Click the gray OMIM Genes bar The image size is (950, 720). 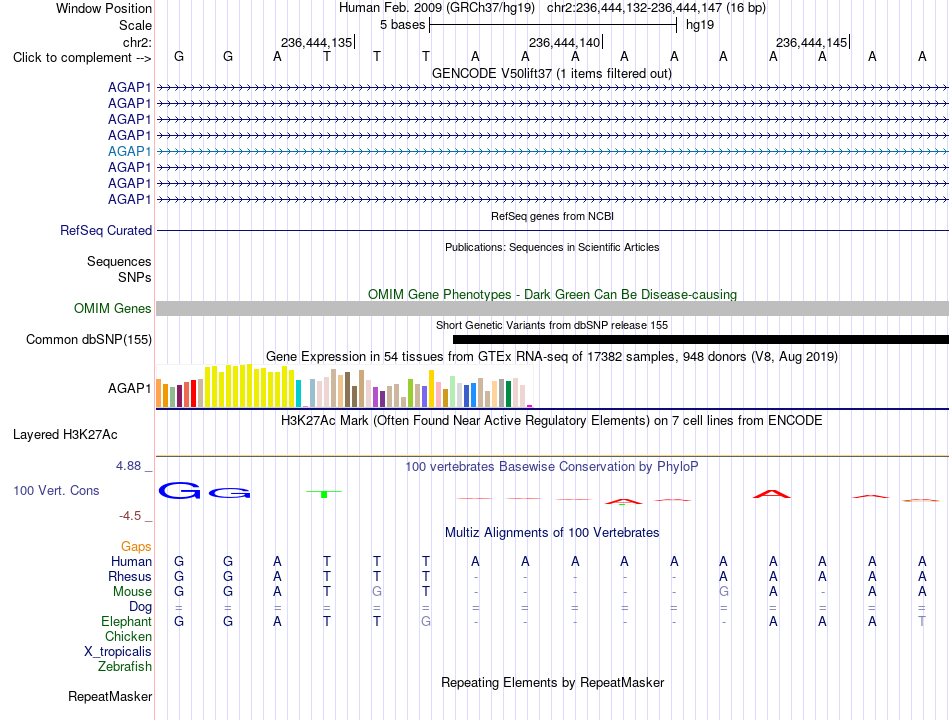click(552, 308)
